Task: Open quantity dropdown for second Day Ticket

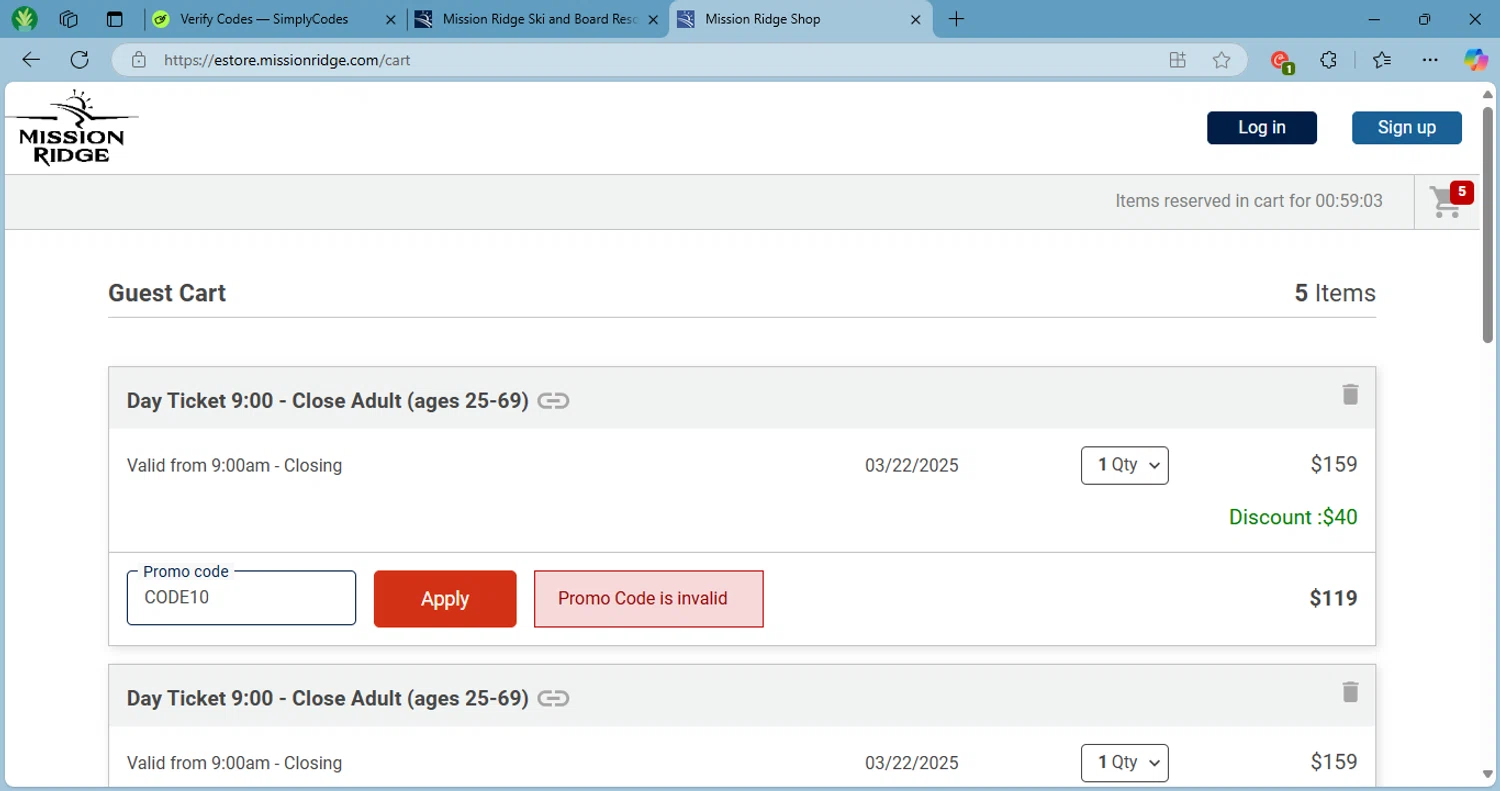Action: tap(1125, 762)
